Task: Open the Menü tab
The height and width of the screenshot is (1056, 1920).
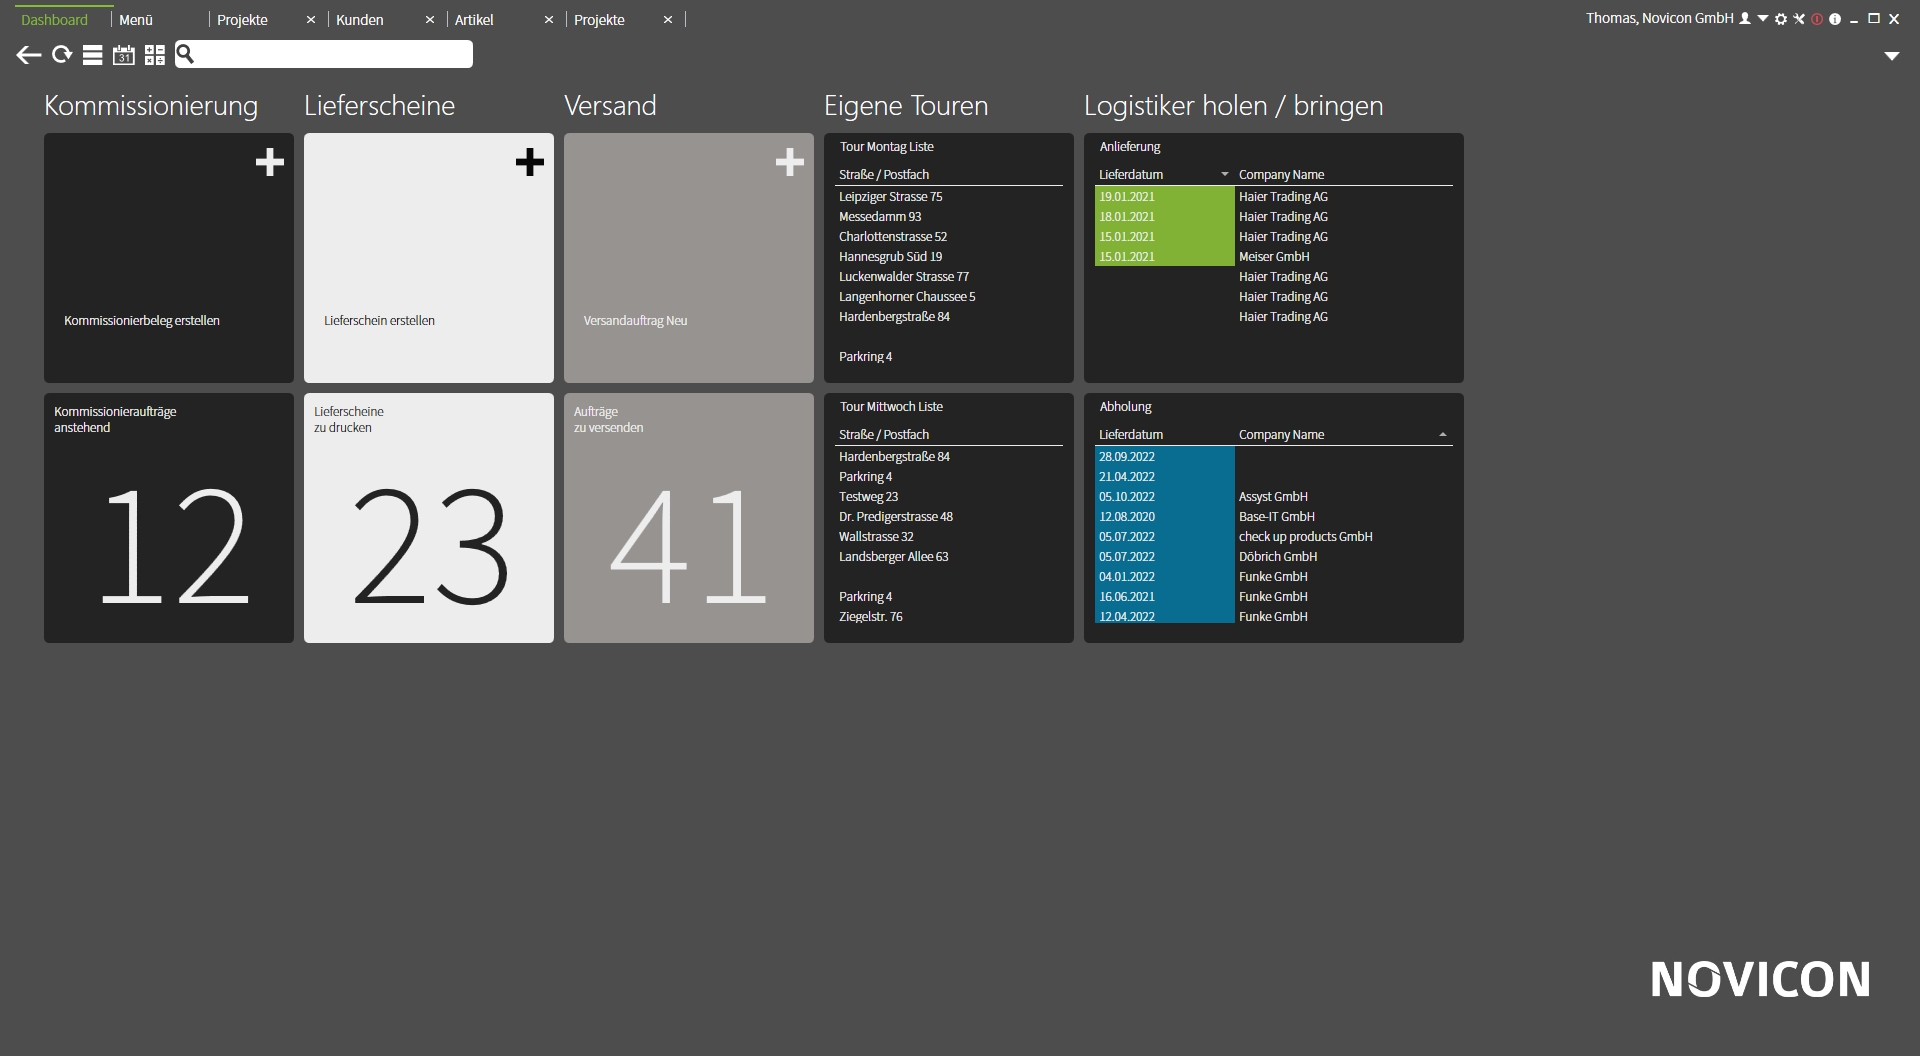Action: pos(136,20)
